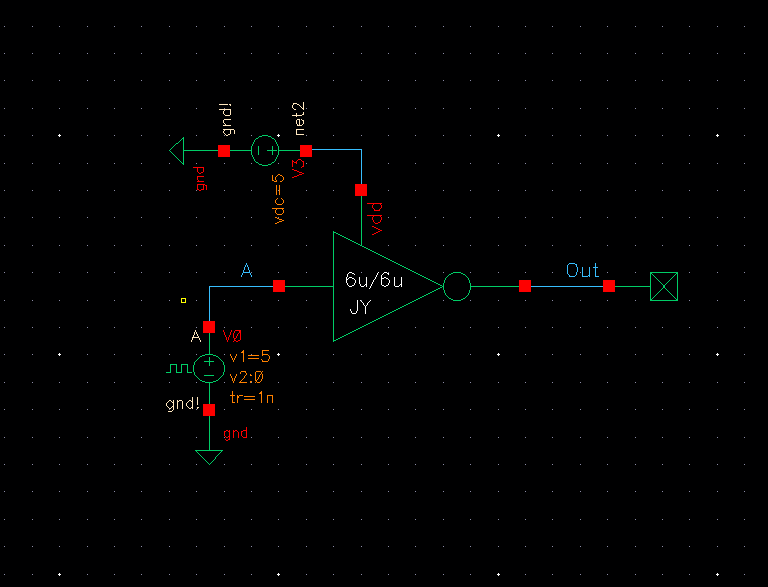Click the inverter output bubble circle

click(457, 286)
